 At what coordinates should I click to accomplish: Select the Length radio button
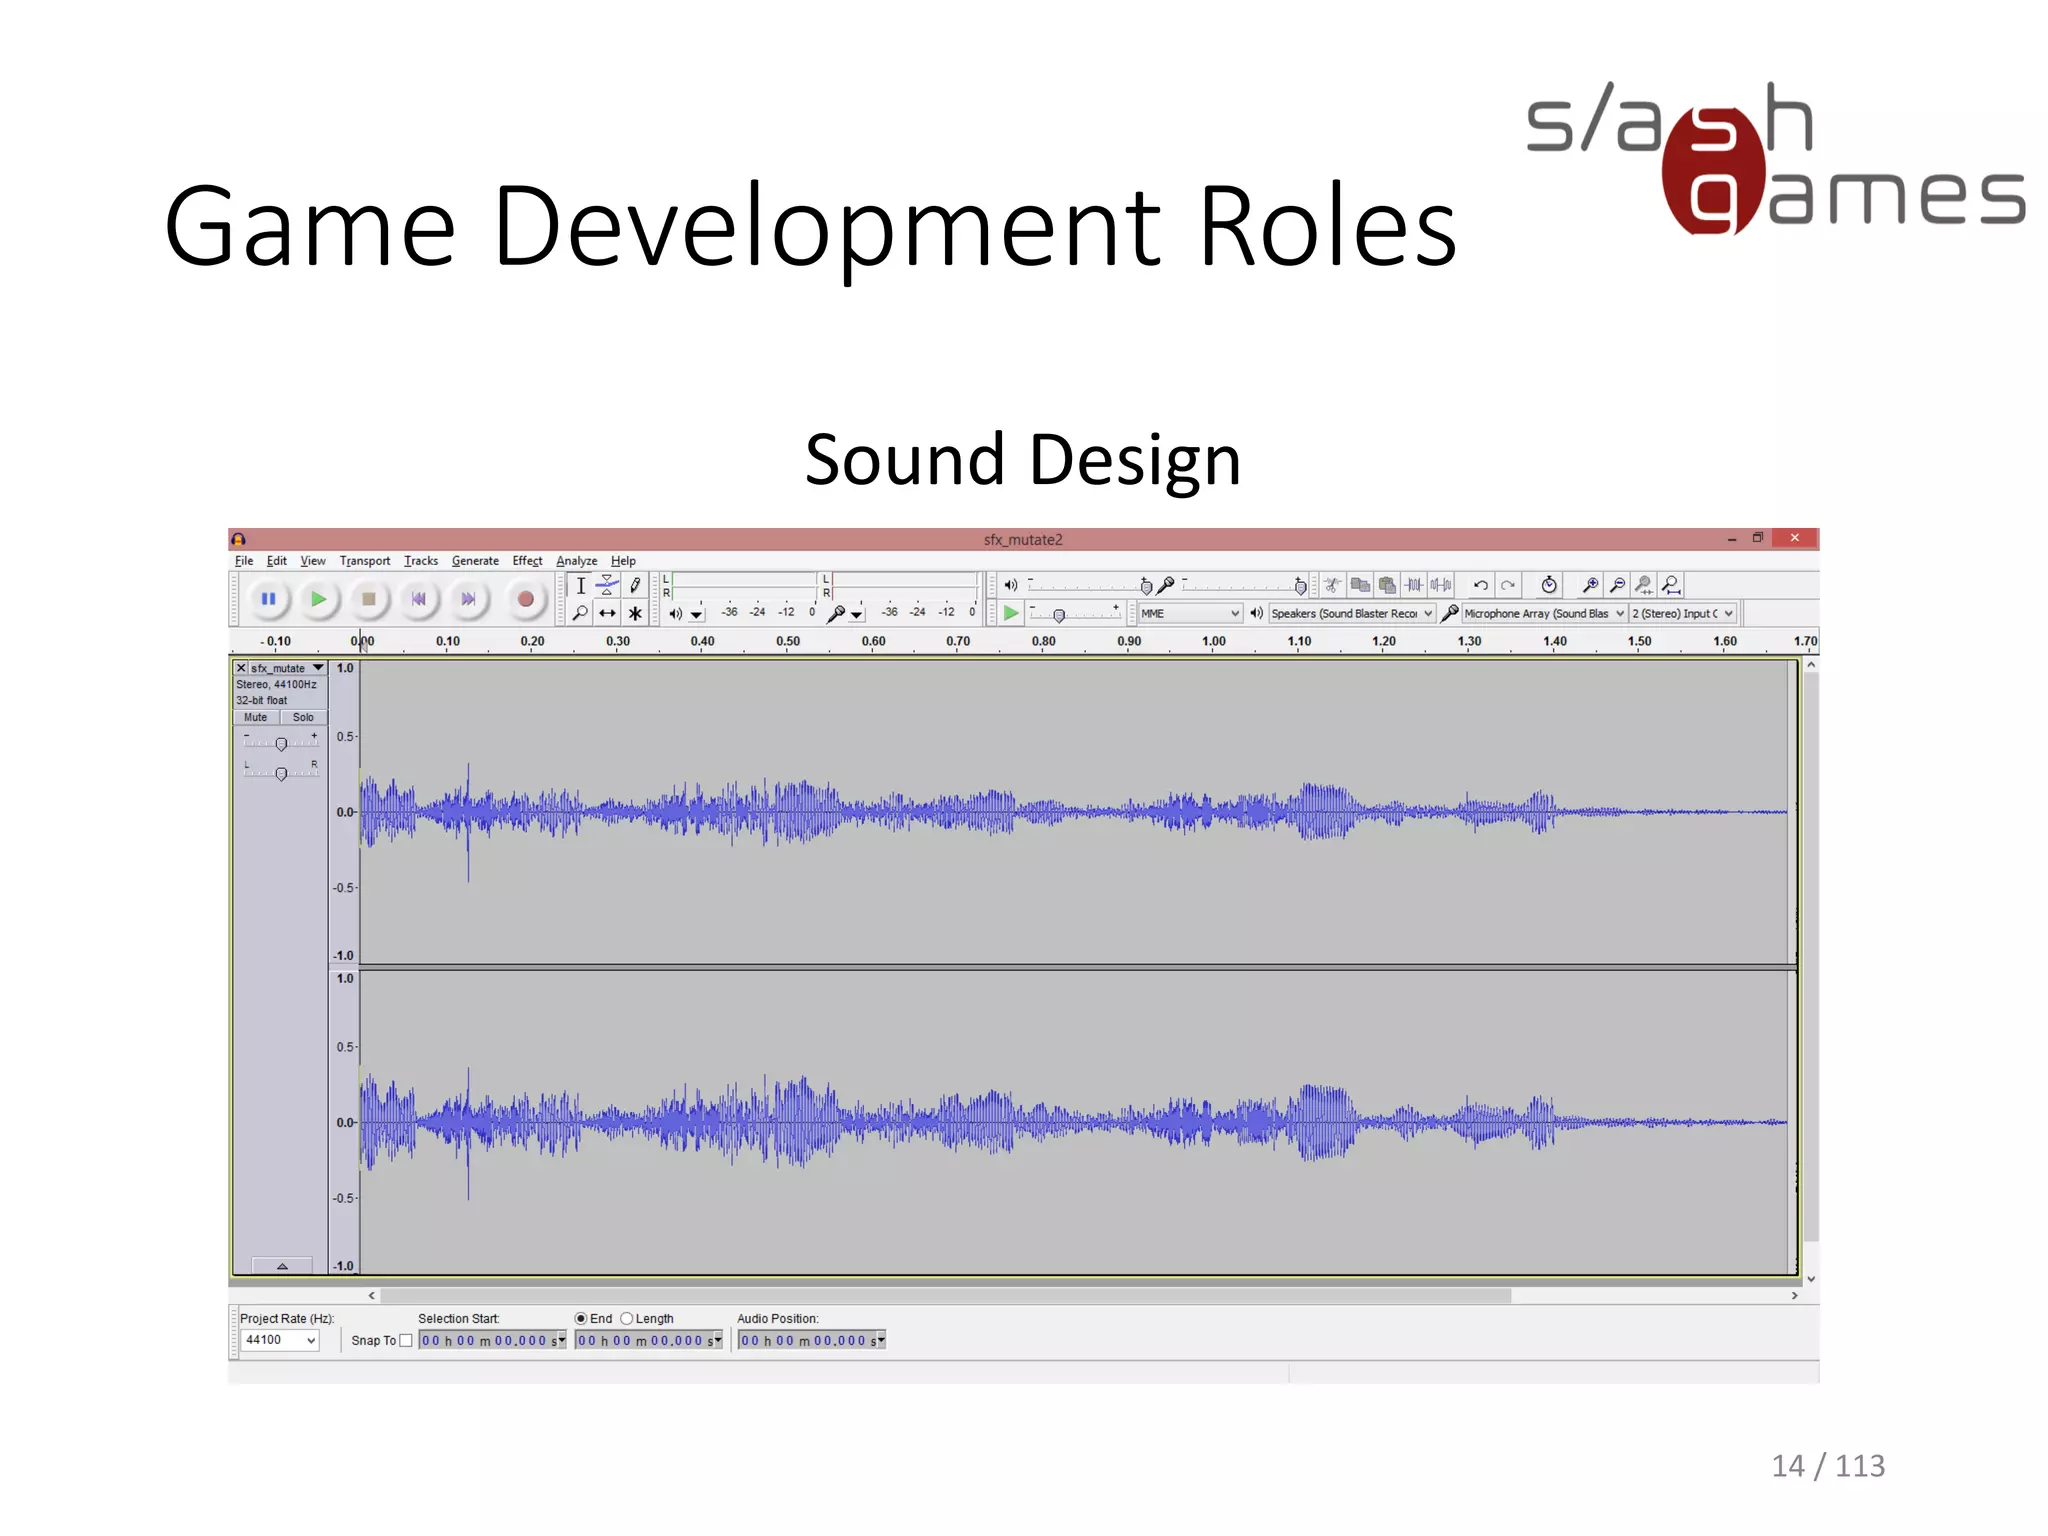point(627,1319)
